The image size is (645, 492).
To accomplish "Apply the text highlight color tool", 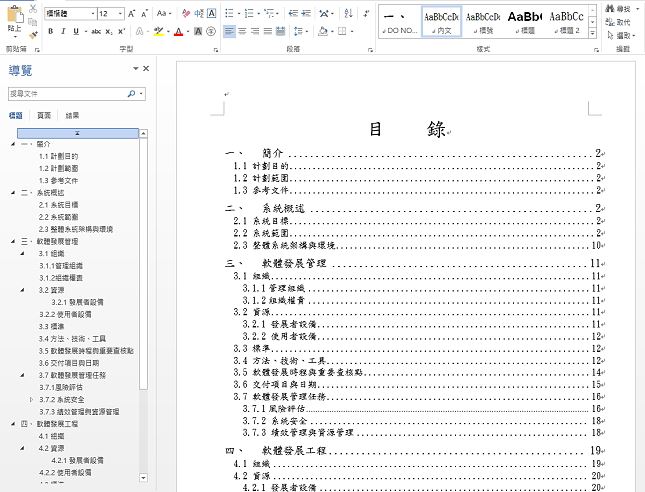I will (x=158, y=32).
